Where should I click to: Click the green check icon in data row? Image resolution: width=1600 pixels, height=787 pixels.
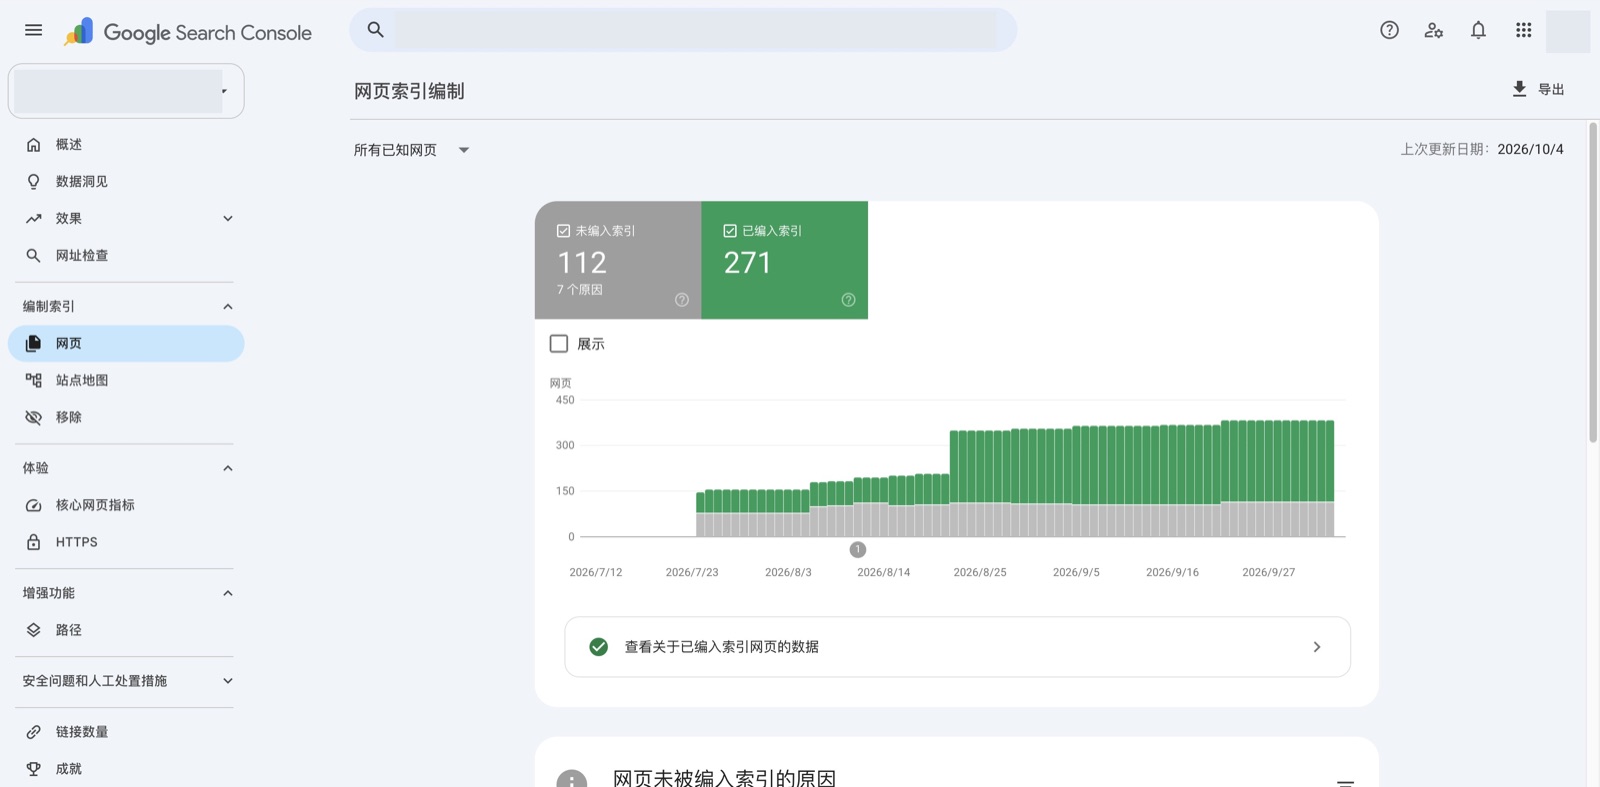[x=598, y=647]
